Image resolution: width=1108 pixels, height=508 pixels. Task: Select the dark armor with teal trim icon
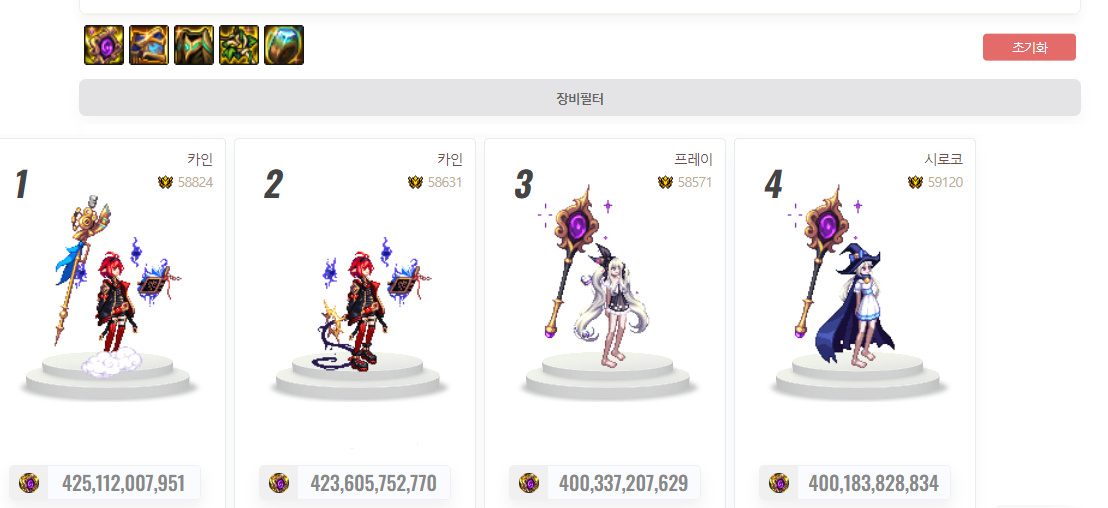[194, 45]
